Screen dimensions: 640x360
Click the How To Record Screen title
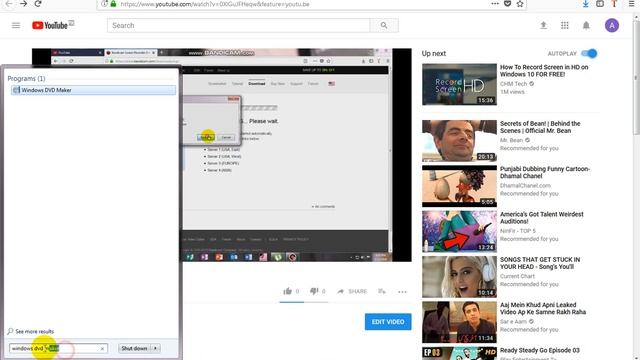pyautogui.click(x=544, y=71)
